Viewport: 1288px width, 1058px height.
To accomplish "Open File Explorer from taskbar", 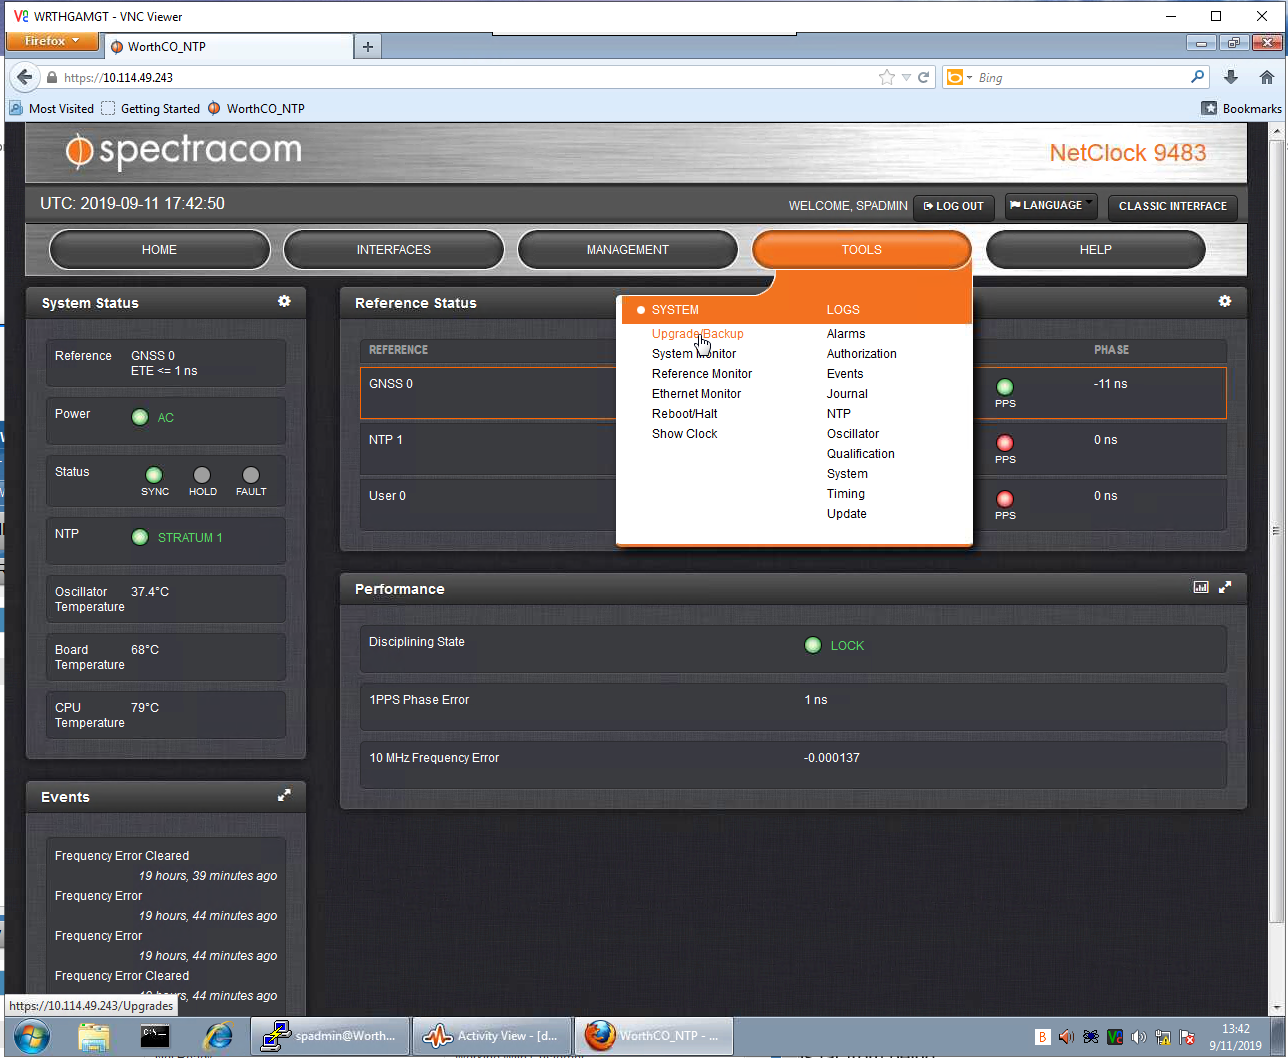I will click(93, 1037).
